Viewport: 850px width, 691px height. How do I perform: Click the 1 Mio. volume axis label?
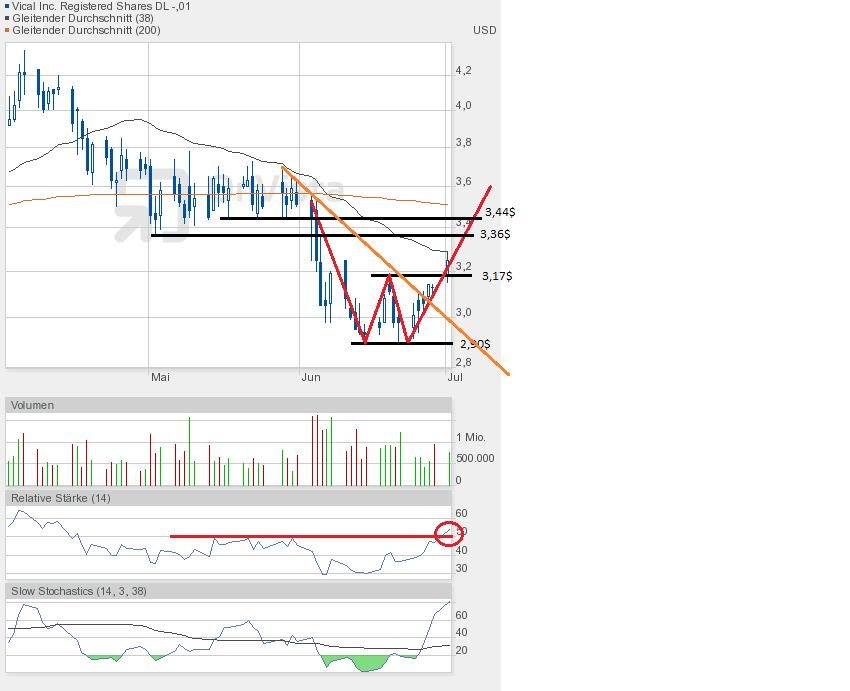(x=472, y=438)
